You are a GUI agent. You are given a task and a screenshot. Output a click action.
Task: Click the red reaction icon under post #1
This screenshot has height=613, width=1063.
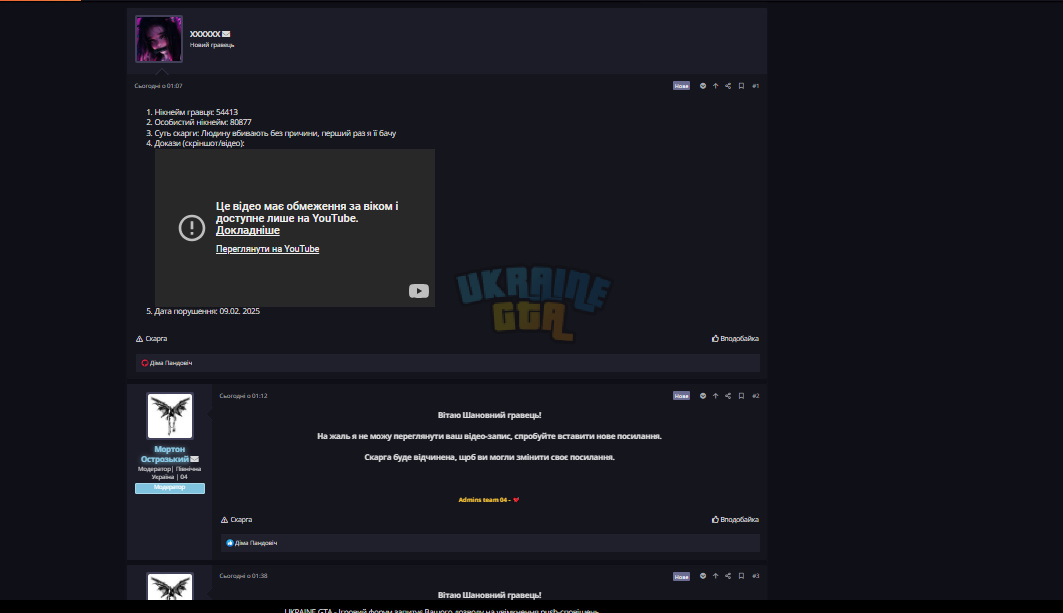tap(144, 363)
